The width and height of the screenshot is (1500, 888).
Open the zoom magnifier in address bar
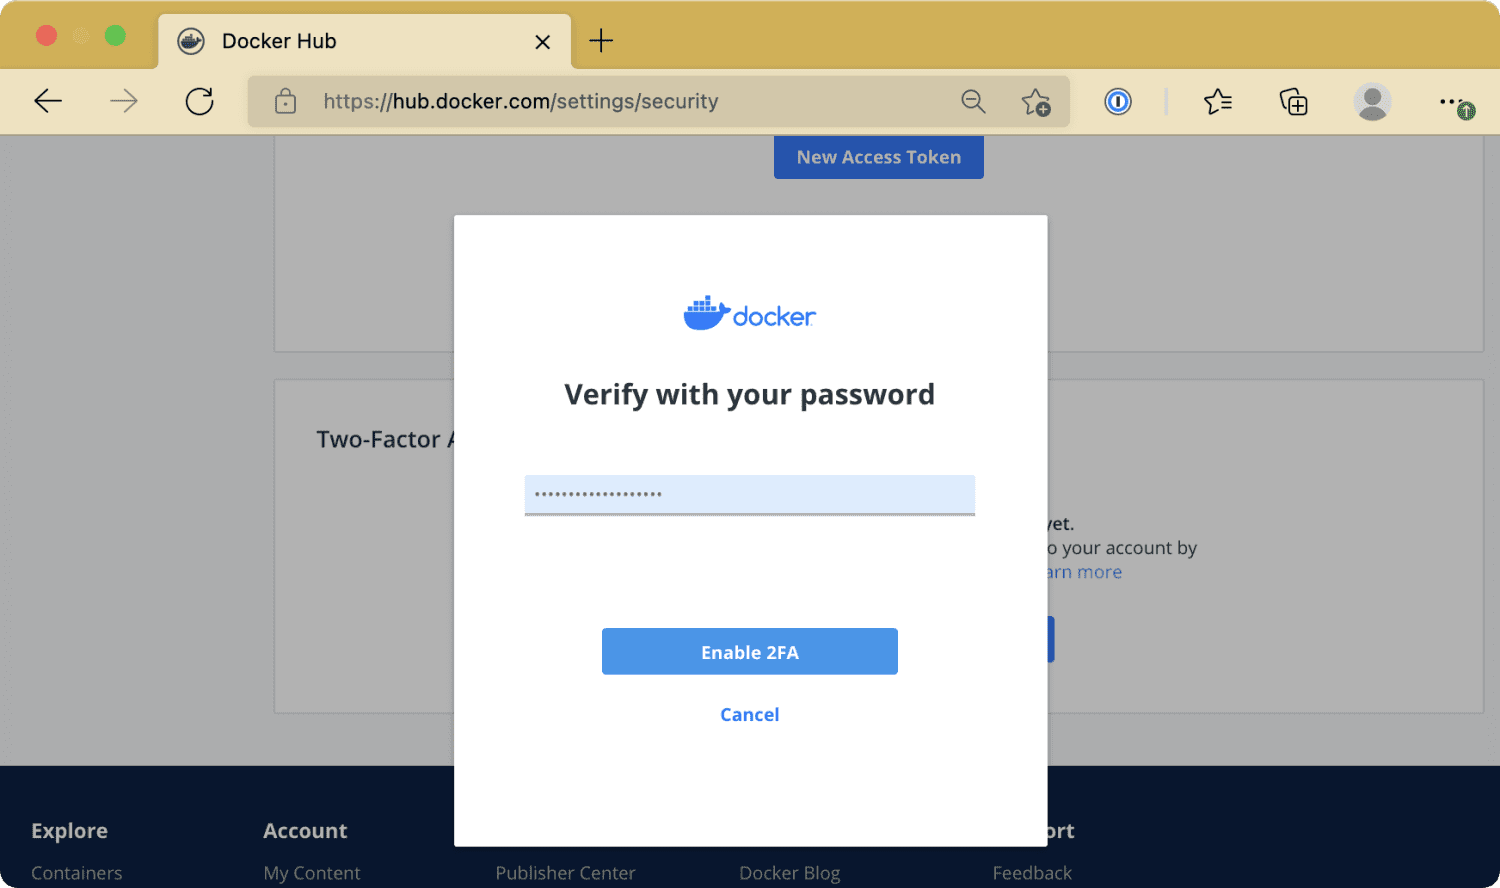pos(973,101)
